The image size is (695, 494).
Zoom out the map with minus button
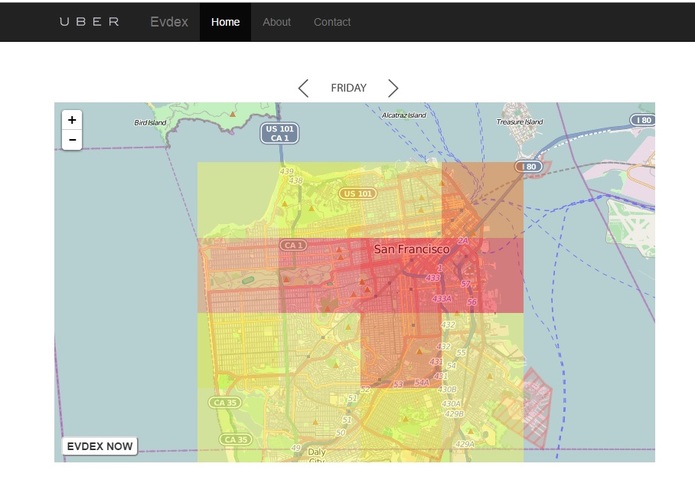(x=72, y=140)
